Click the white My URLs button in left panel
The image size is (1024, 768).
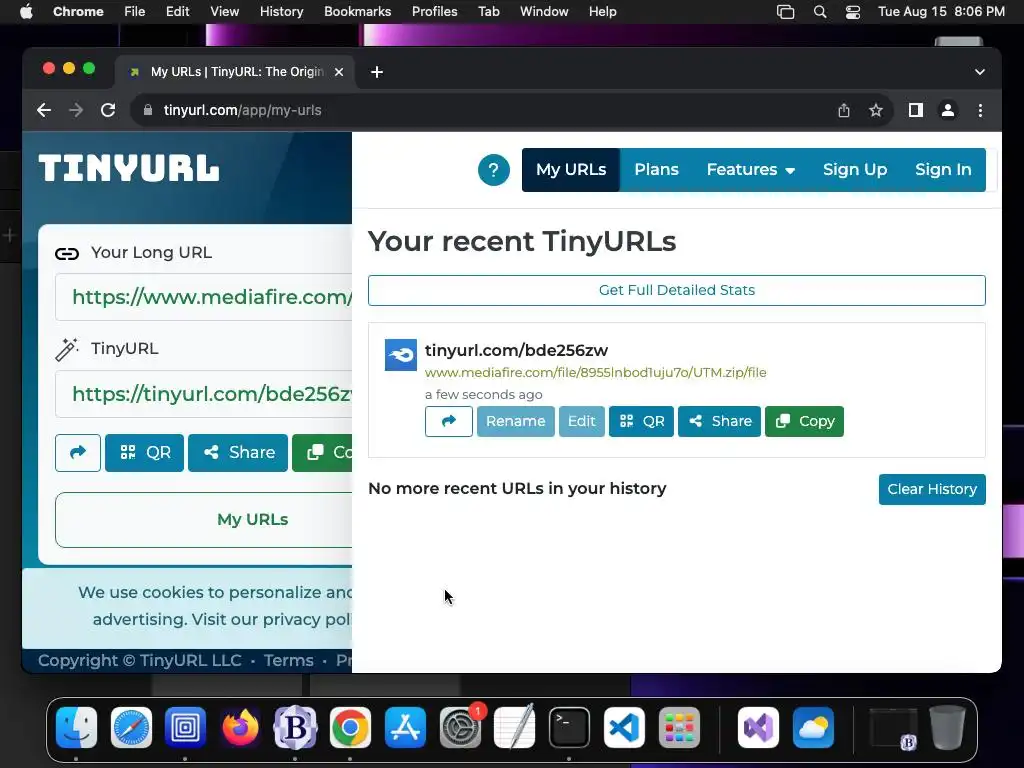point(204,520)
